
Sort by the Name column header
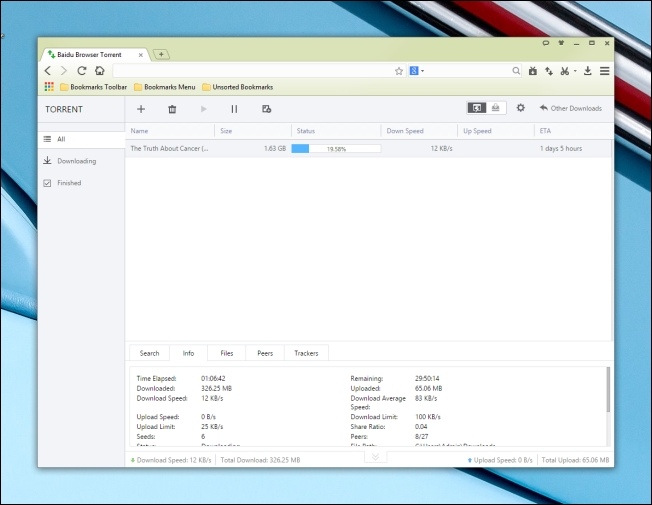[x=170, y=131]
